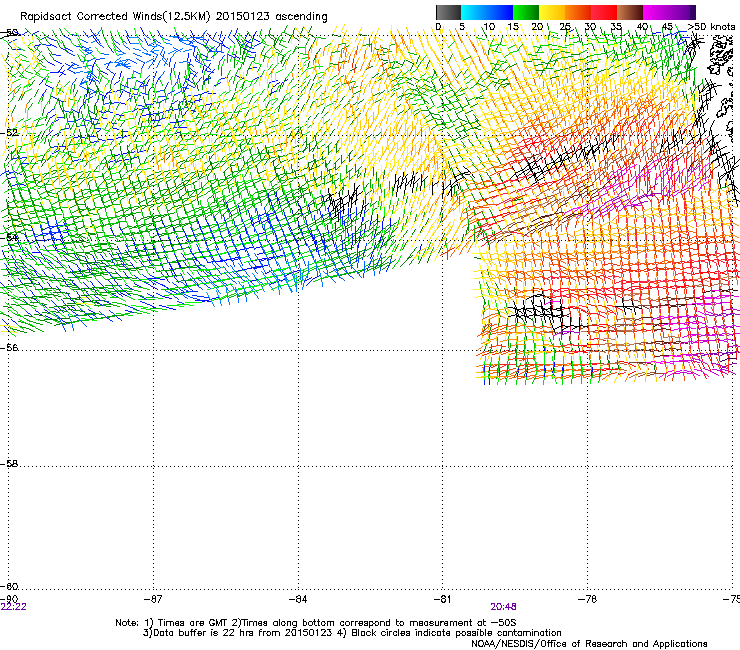The height and width of the screenshot is (650, 740).
Task: Click the latitude label '-54'
Action: (x=9, y=237)
